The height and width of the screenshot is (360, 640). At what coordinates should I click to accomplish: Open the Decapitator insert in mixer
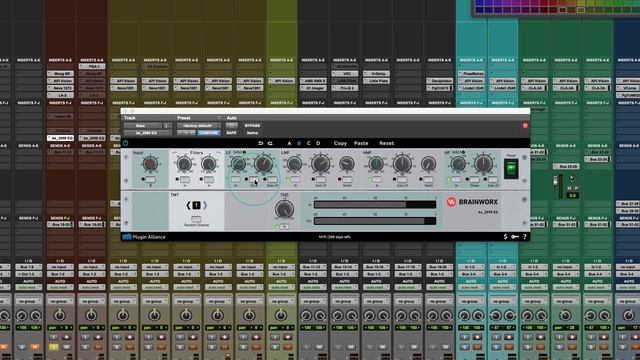[x=440, y=81]
